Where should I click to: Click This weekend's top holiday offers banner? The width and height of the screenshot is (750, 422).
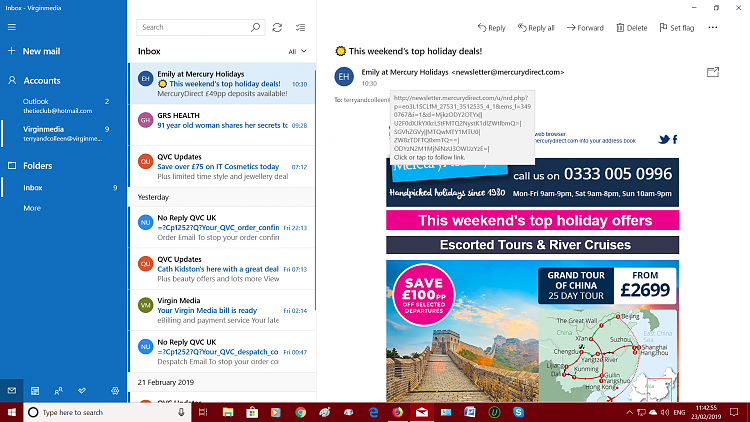tap(532, 220)
